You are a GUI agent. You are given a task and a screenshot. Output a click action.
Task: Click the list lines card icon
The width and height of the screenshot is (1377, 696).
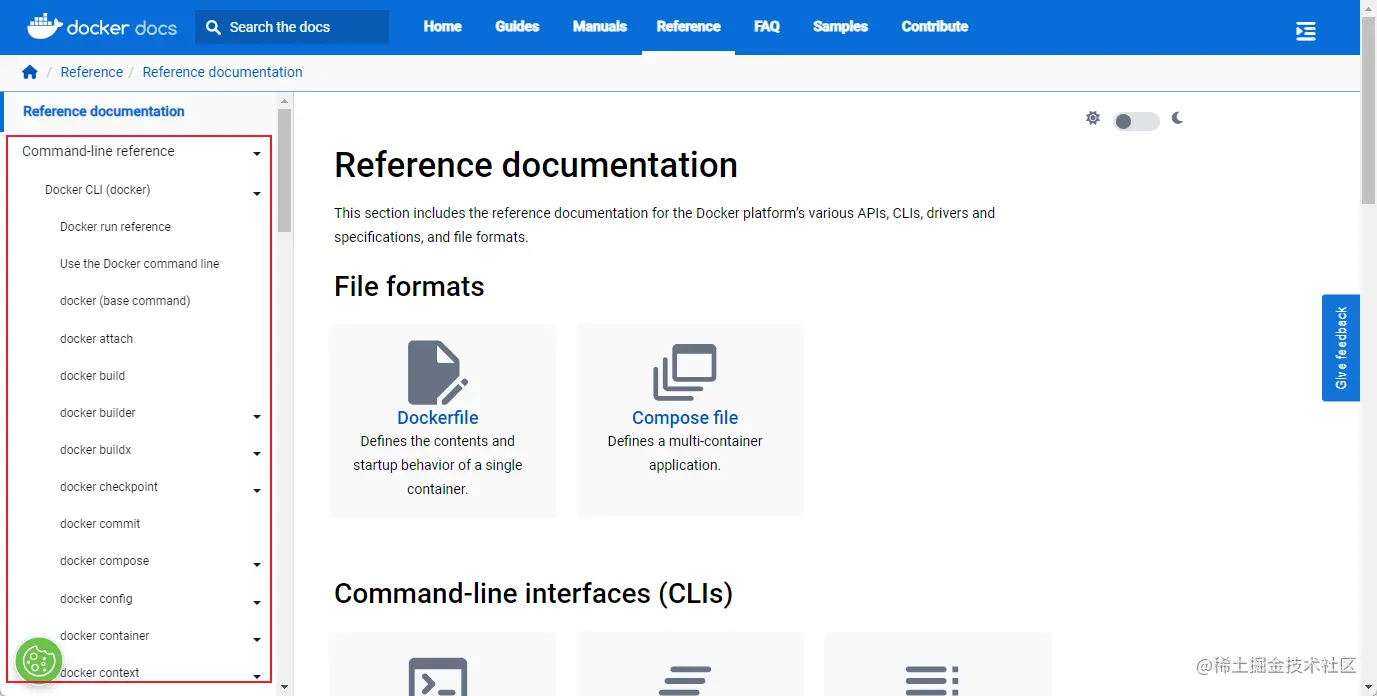tap(932, 680)
